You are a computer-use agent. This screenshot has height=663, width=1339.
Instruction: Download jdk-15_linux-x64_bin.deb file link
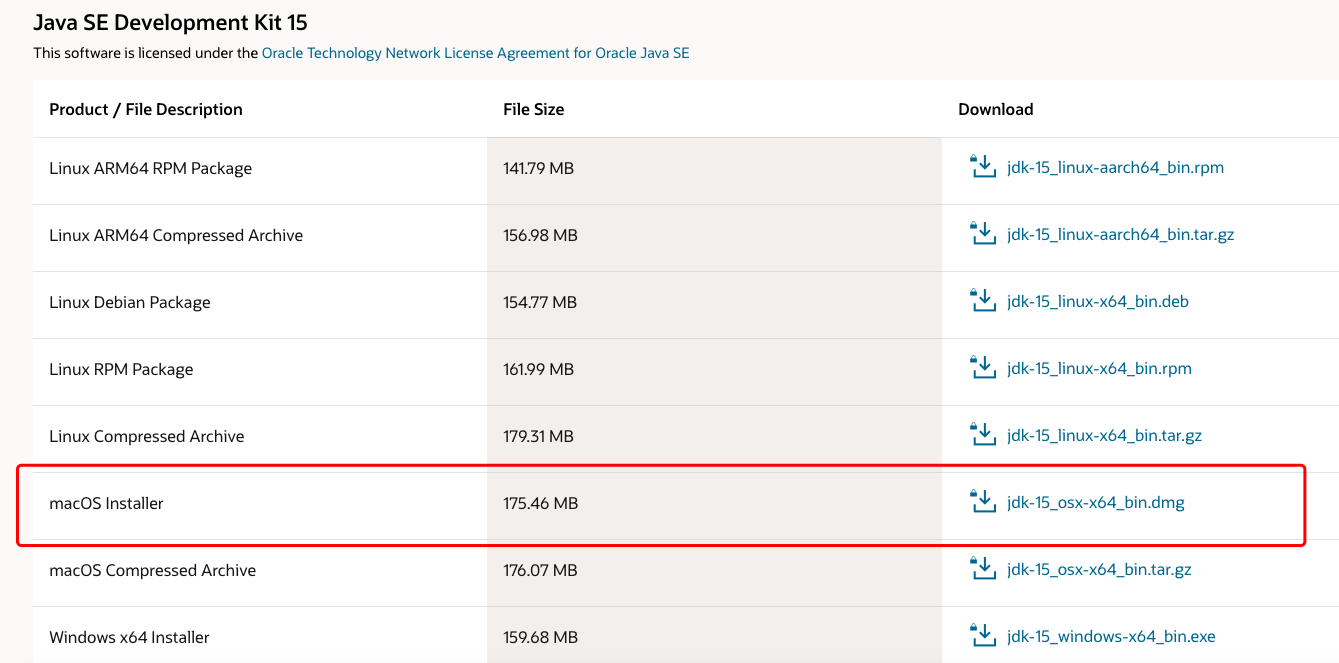[x=1098, y=302]
